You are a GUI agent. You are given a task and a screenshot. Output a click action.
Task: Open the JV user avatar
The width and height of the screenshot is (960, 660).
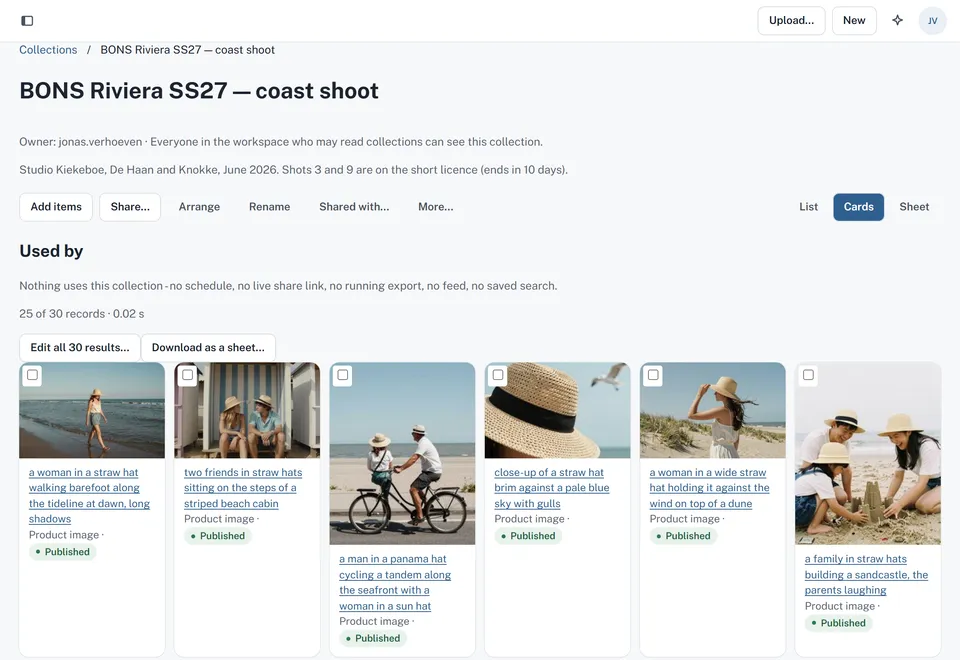(x=932, y=21)
